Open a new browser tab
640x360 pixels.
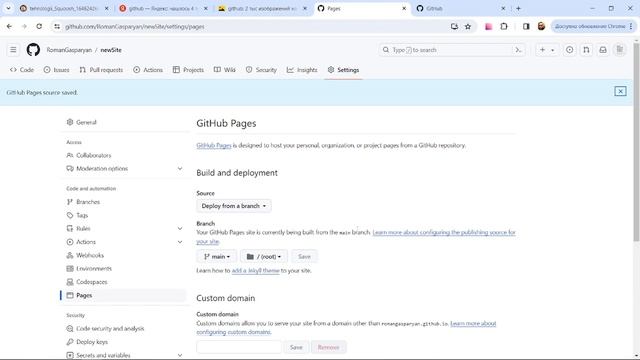point(518,8)
